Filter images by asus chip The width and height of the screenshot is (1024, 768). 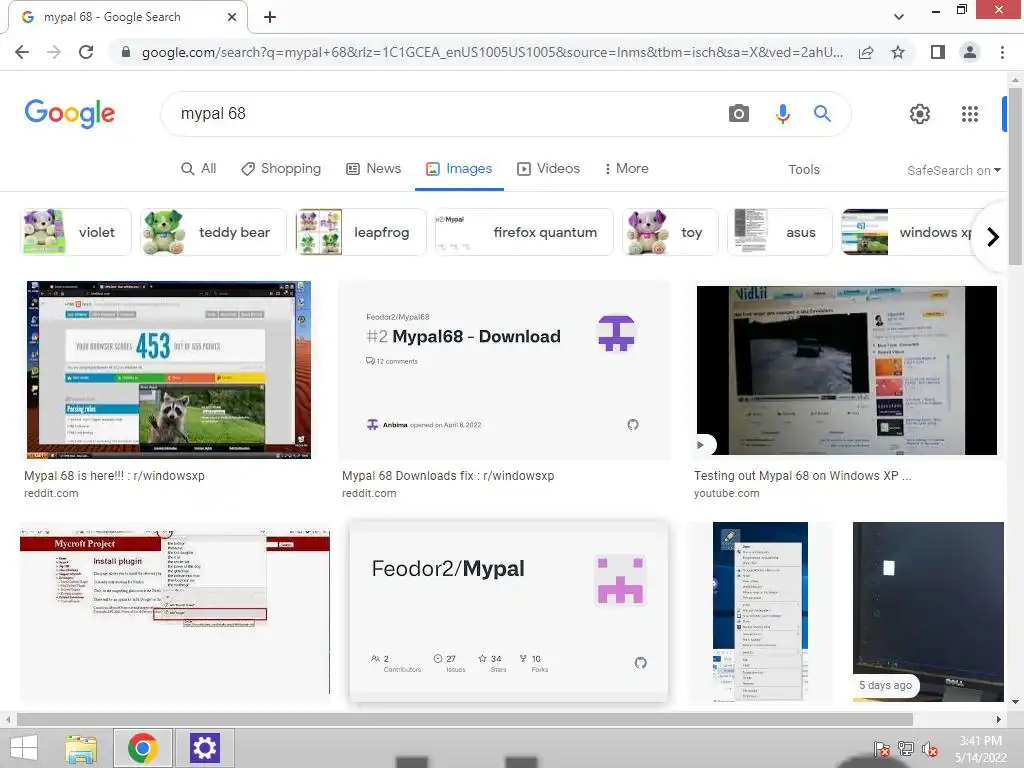pos(780,232)
